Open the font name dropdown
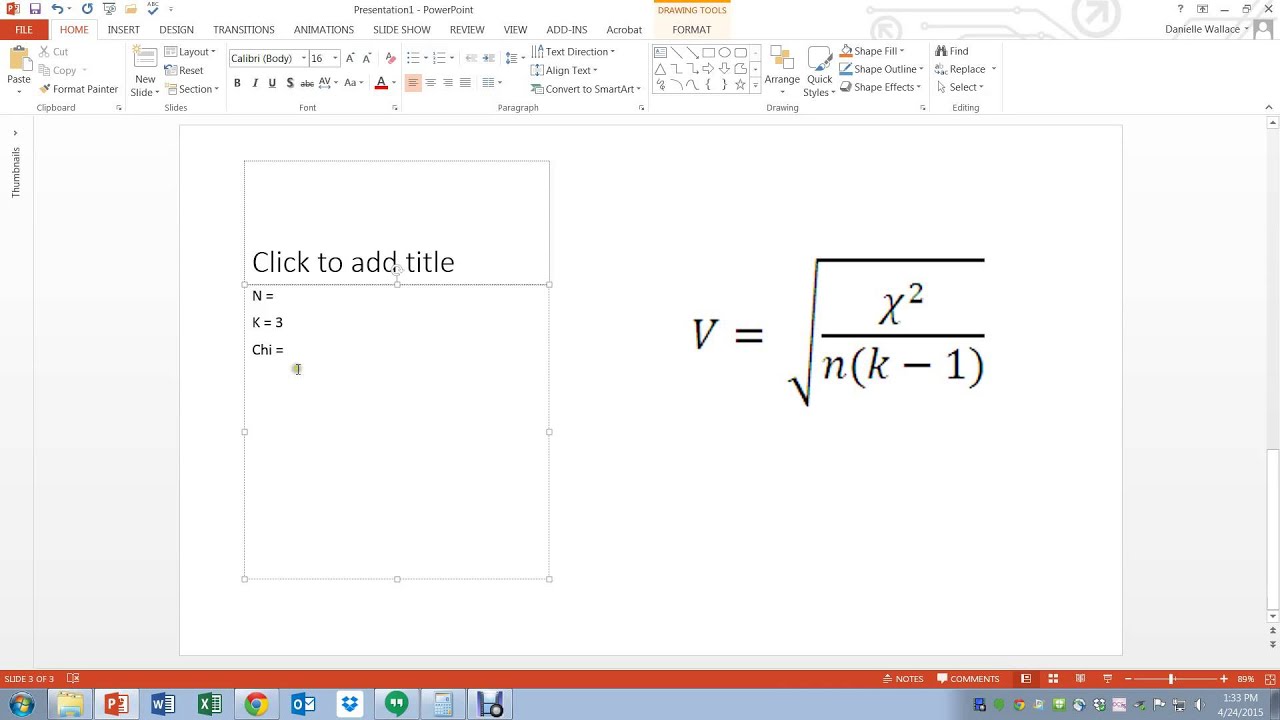 (304, 58)
